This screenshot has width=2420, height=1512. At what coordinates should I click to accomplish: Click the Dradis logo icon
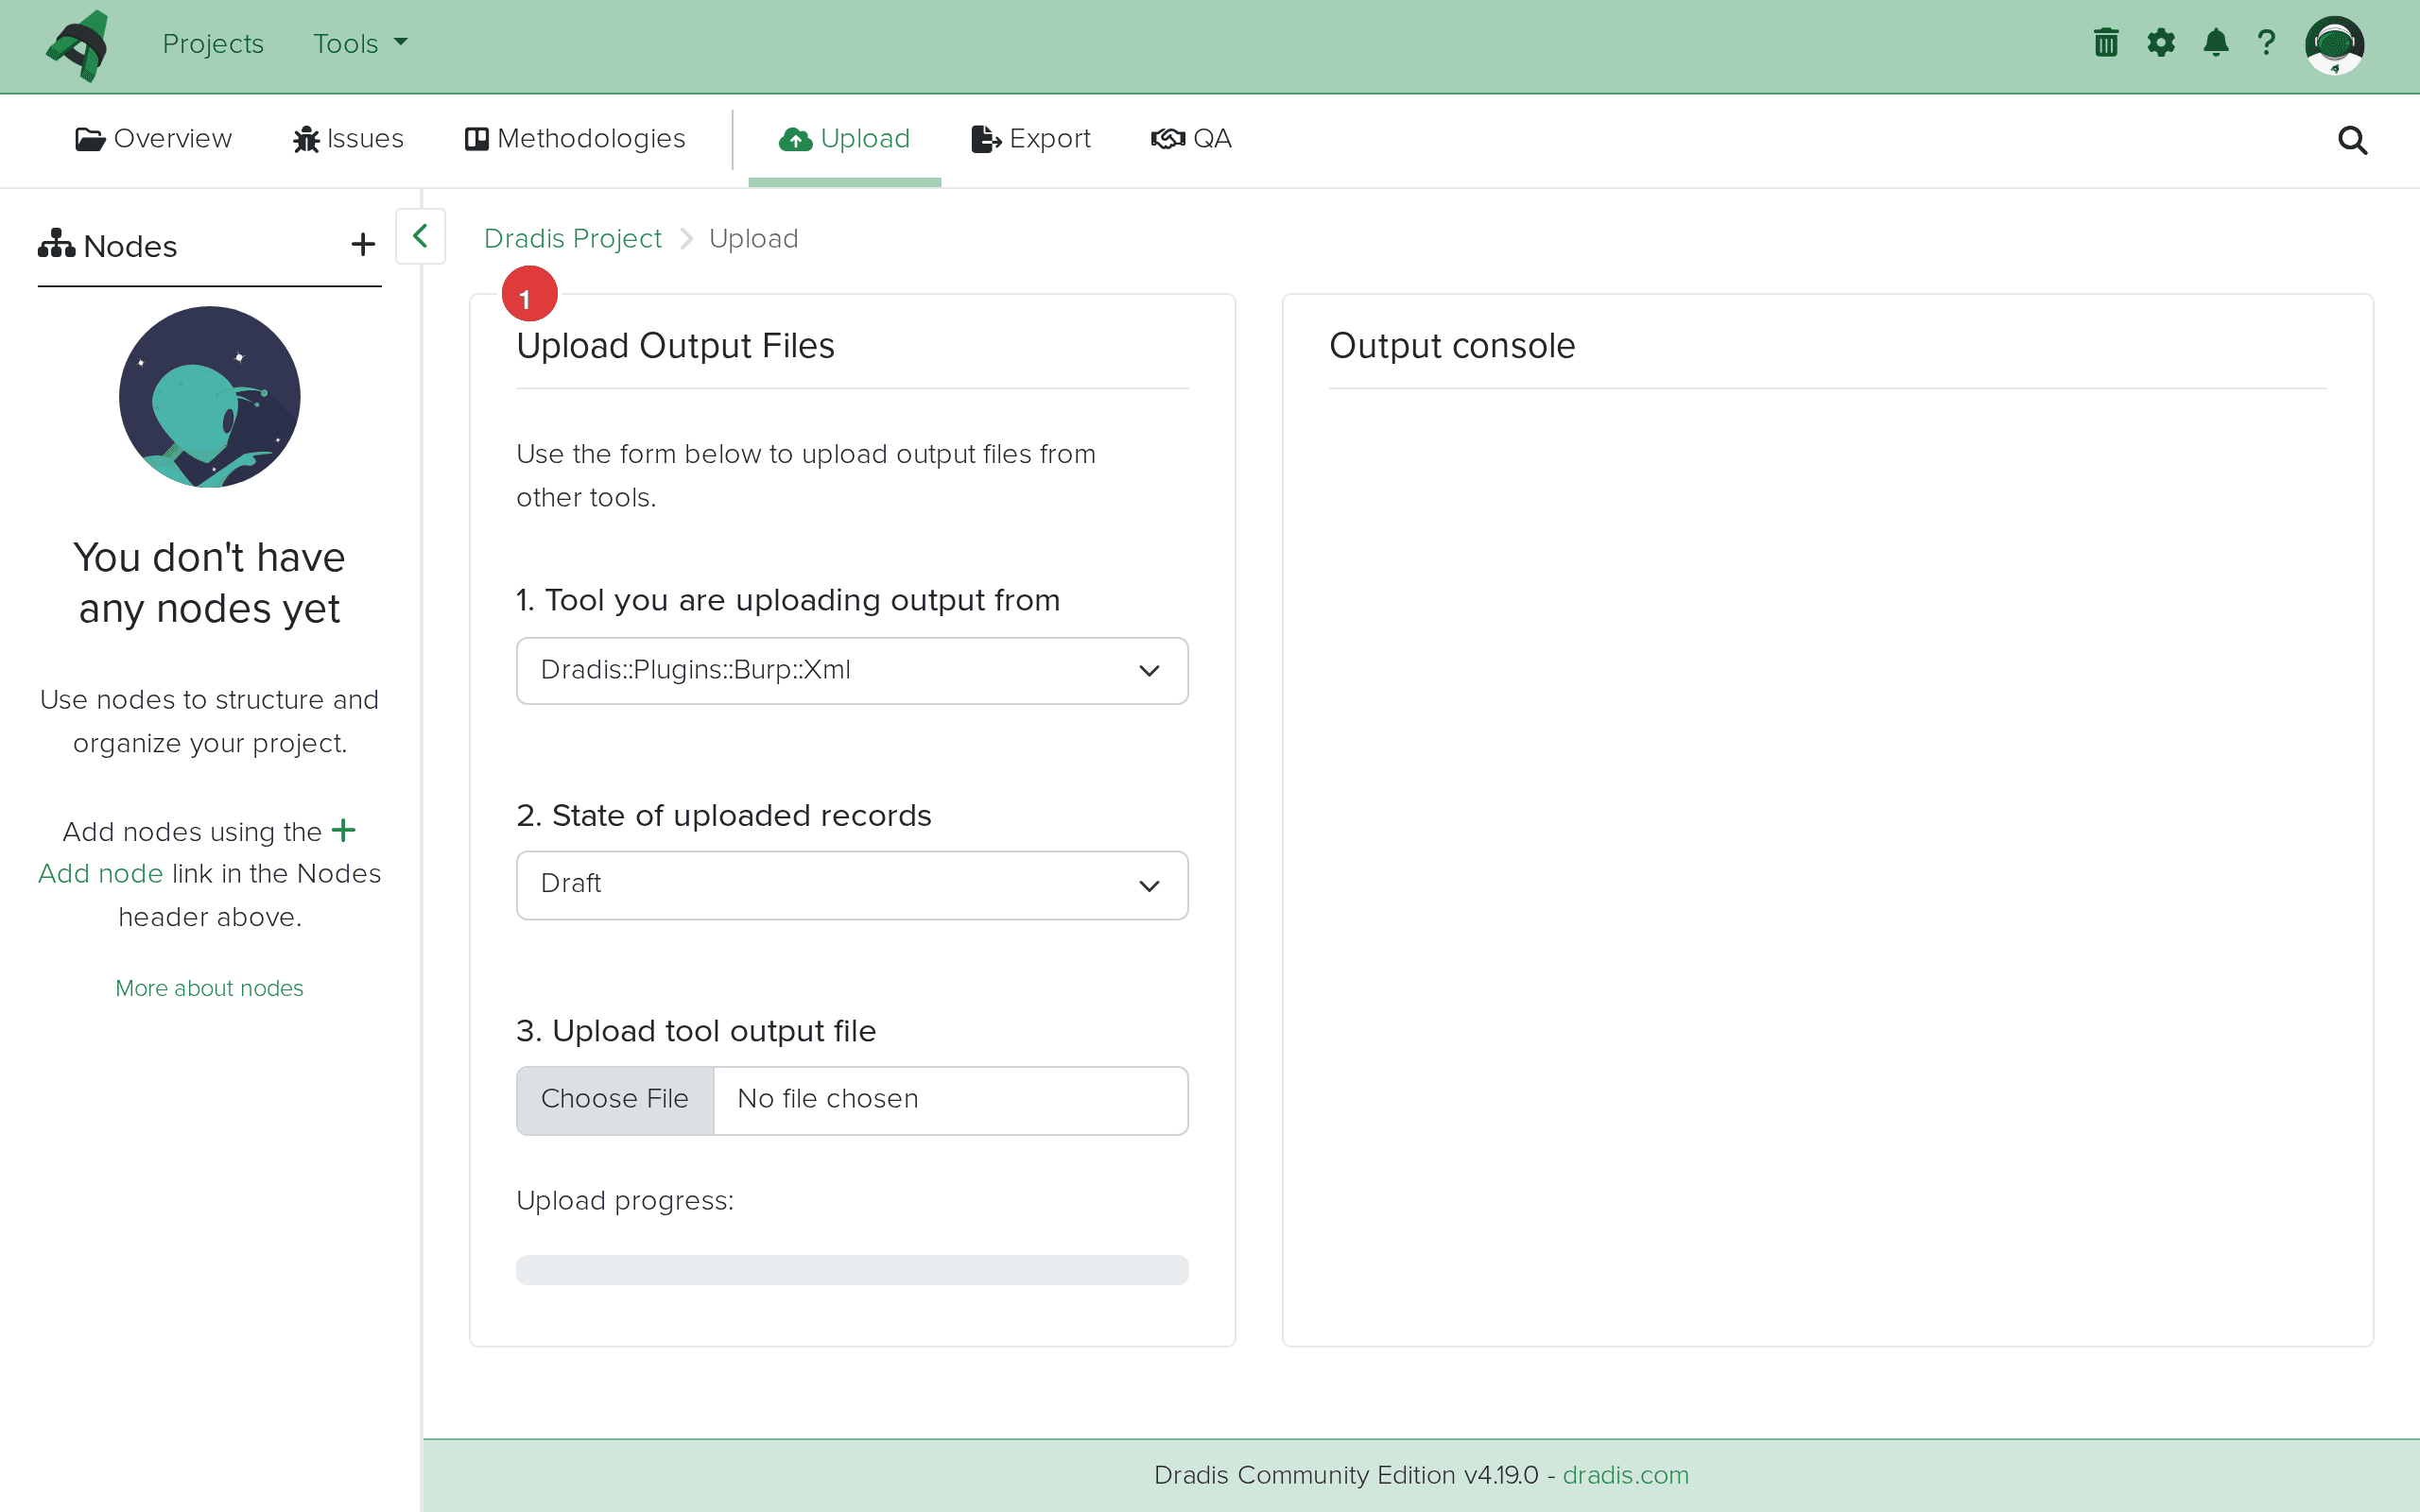[x=78, y=45]
